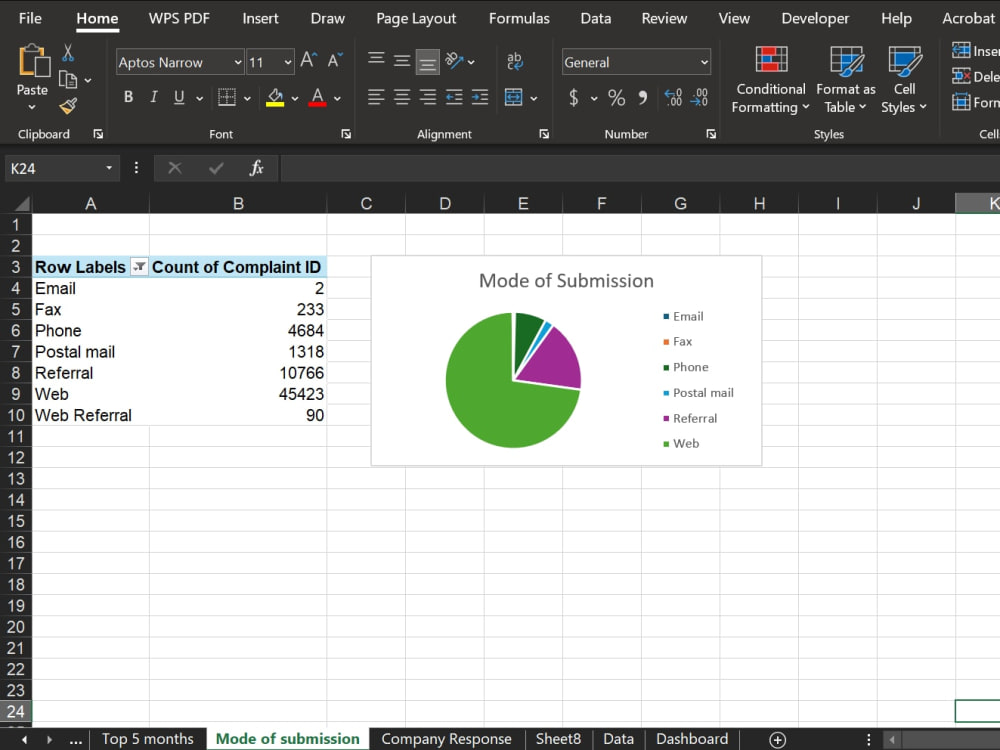Switch to Page Layout tab
The width and height of the screenshot is (1000, 750).
[416, 18]
